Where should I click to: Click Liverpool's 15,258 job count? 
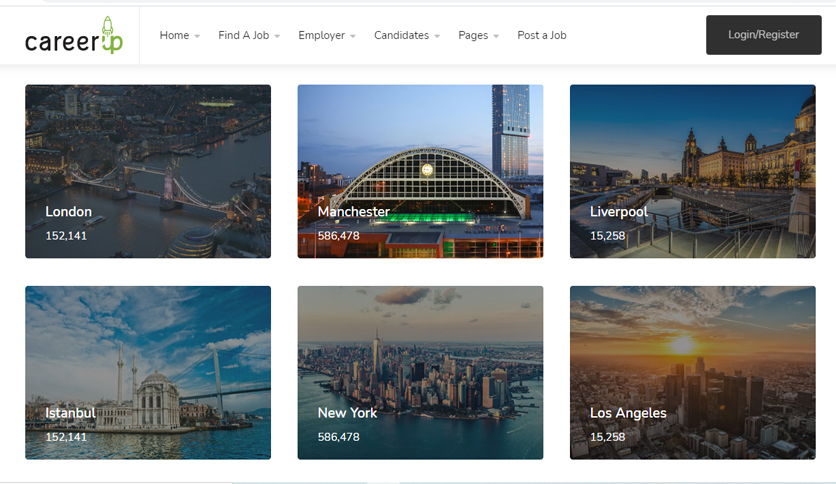(x=608, y=236)
